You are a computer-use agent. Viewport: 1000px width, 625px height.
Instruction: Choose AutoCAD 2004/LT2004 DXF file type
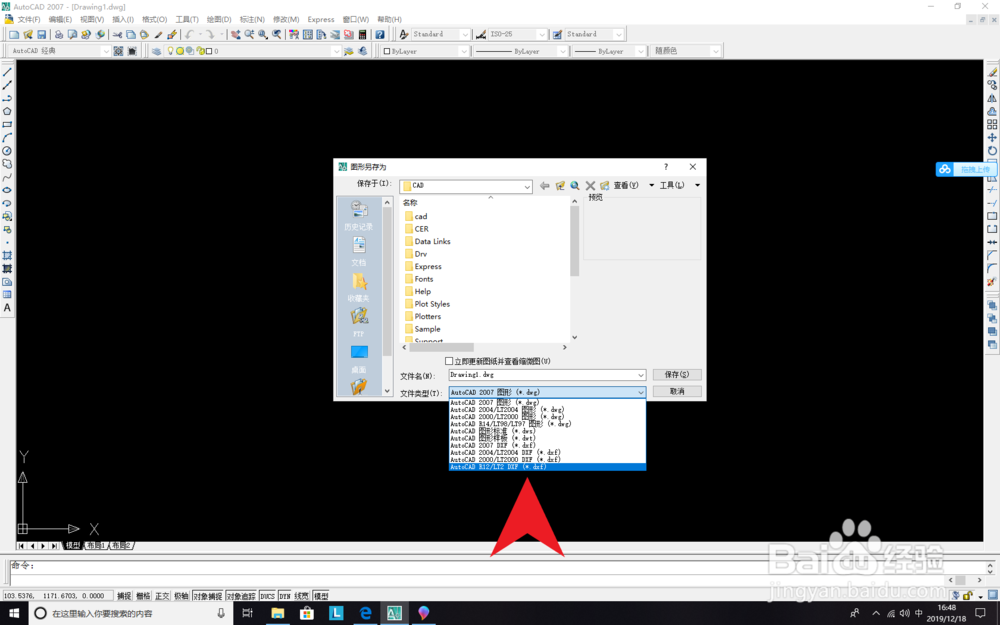pos(547,452)
